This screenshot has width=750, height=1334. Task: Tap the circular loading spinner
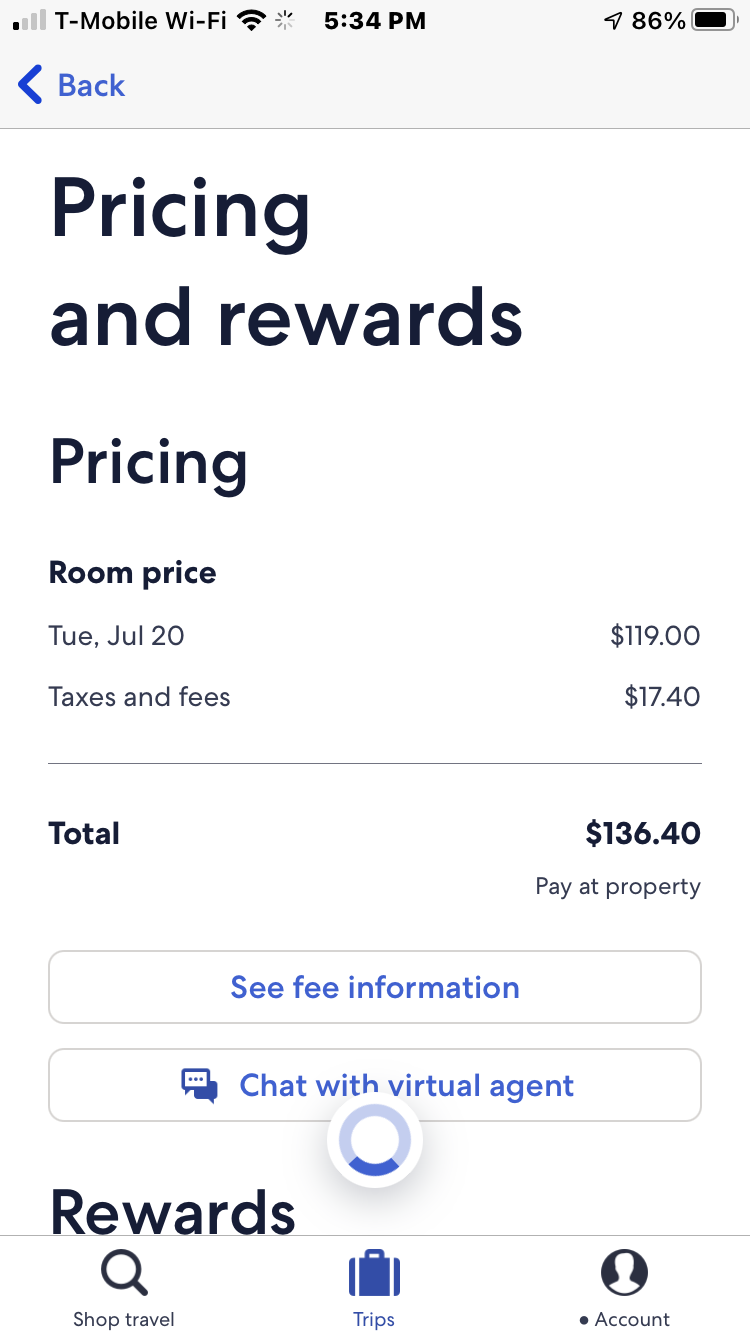pos(375,1140)
